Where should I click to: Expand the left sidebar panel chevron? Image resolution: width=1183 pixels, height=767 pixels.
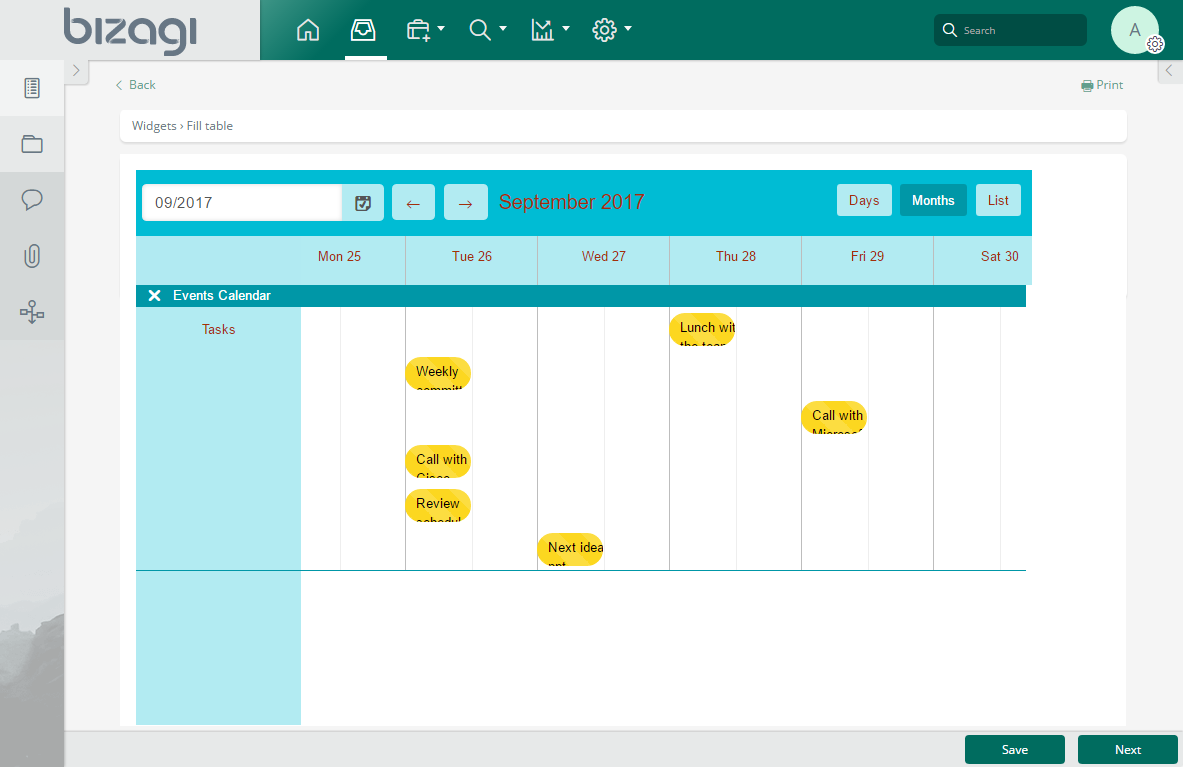pyautogui.click(x=76, y=71)
